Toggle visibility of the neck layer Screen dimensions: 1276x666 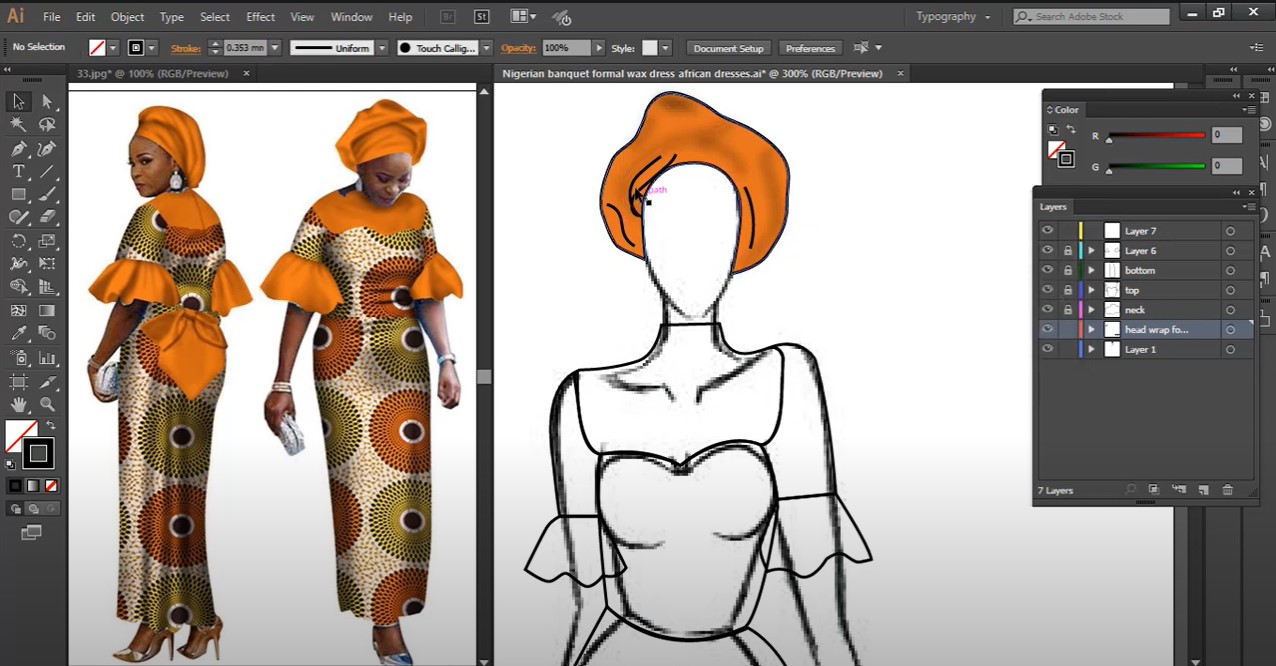[x=1047, y=310]
